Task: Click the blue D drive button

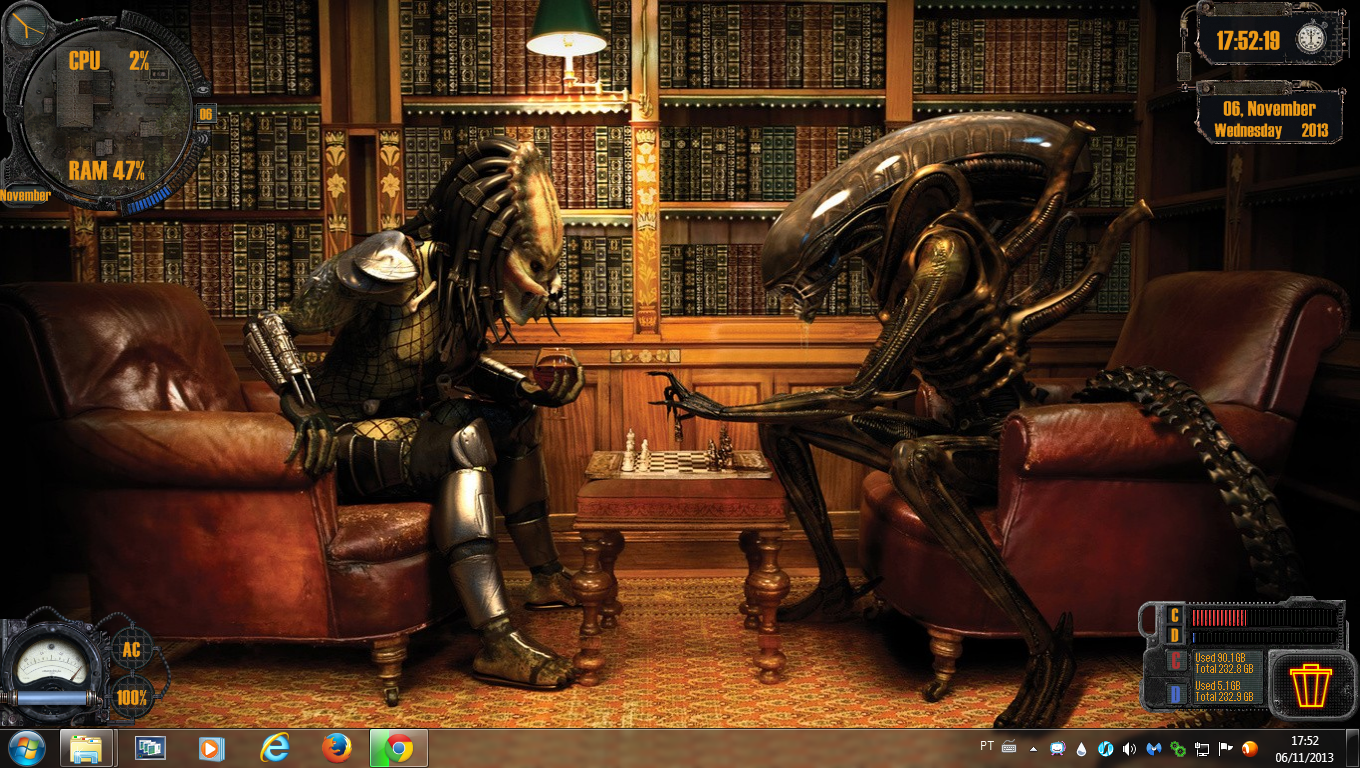Action: tap(1176, 692)
